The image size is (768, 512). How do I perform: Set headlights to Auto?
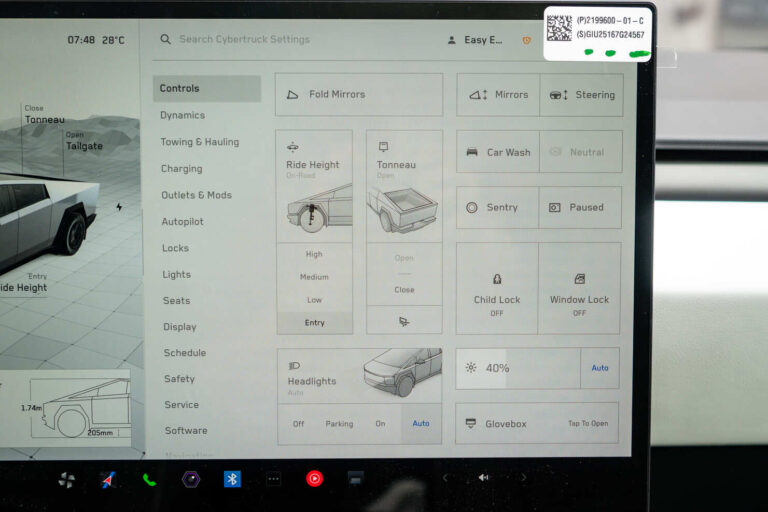(421, 424)
